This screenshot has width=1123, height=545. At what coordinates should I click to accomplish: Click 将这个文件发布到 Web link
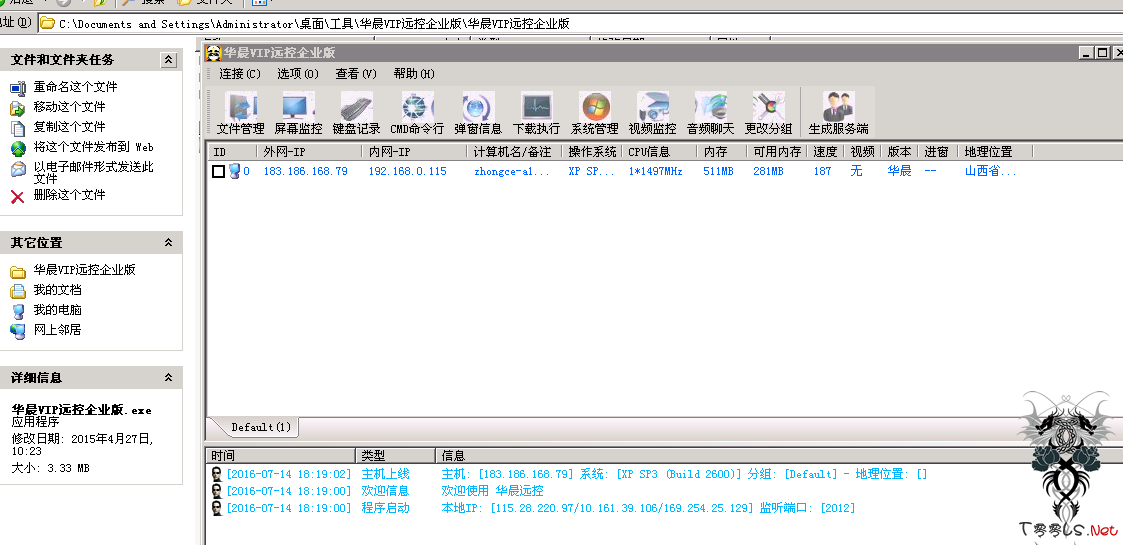click(x=93, y=147)
